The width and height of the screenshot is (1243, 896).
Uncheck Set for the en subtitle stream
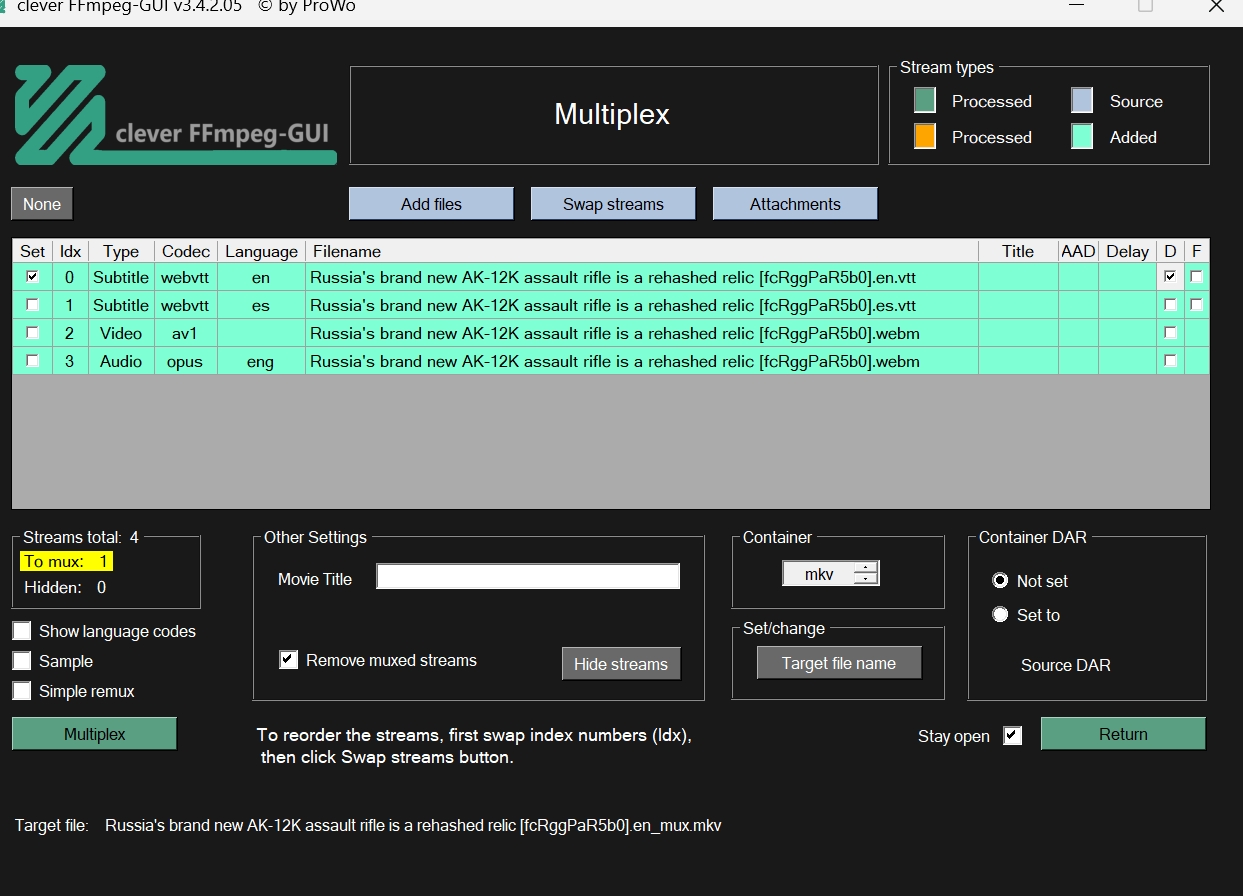tap(33, 277)
